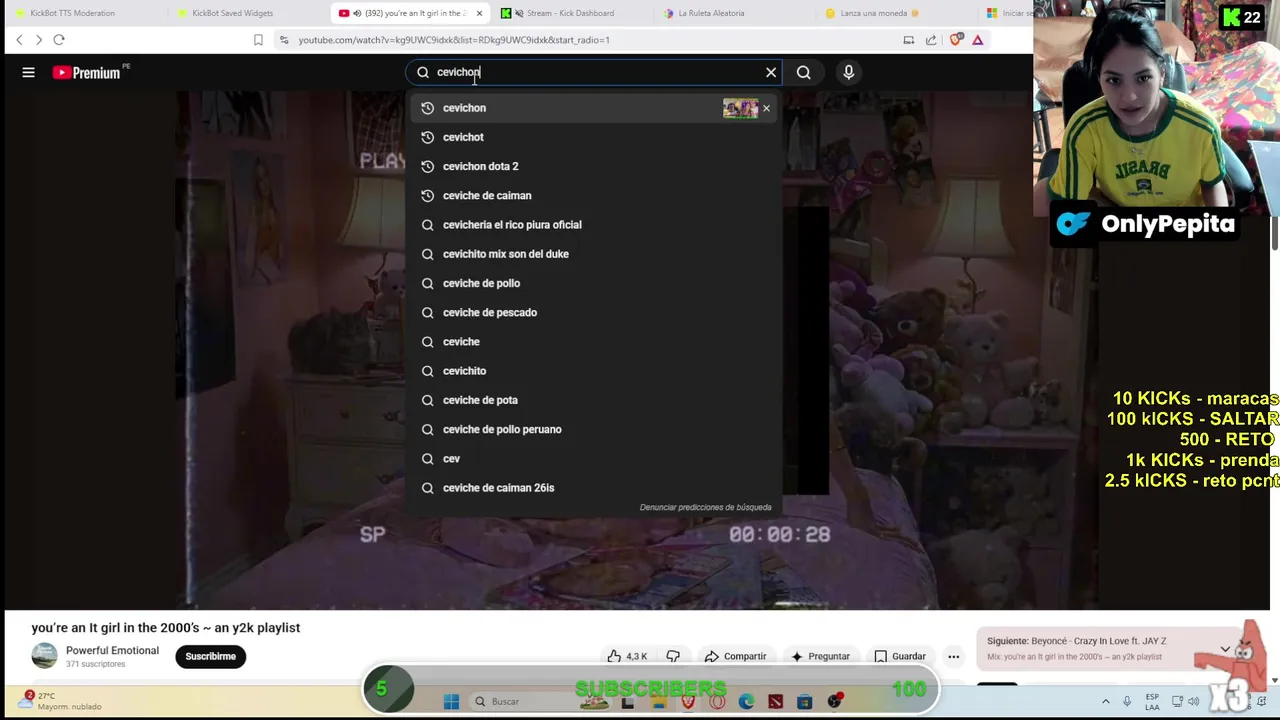Screen dimensions: 1280x720
Task: Open more actions three-dot menu
Action: (953, 656)
